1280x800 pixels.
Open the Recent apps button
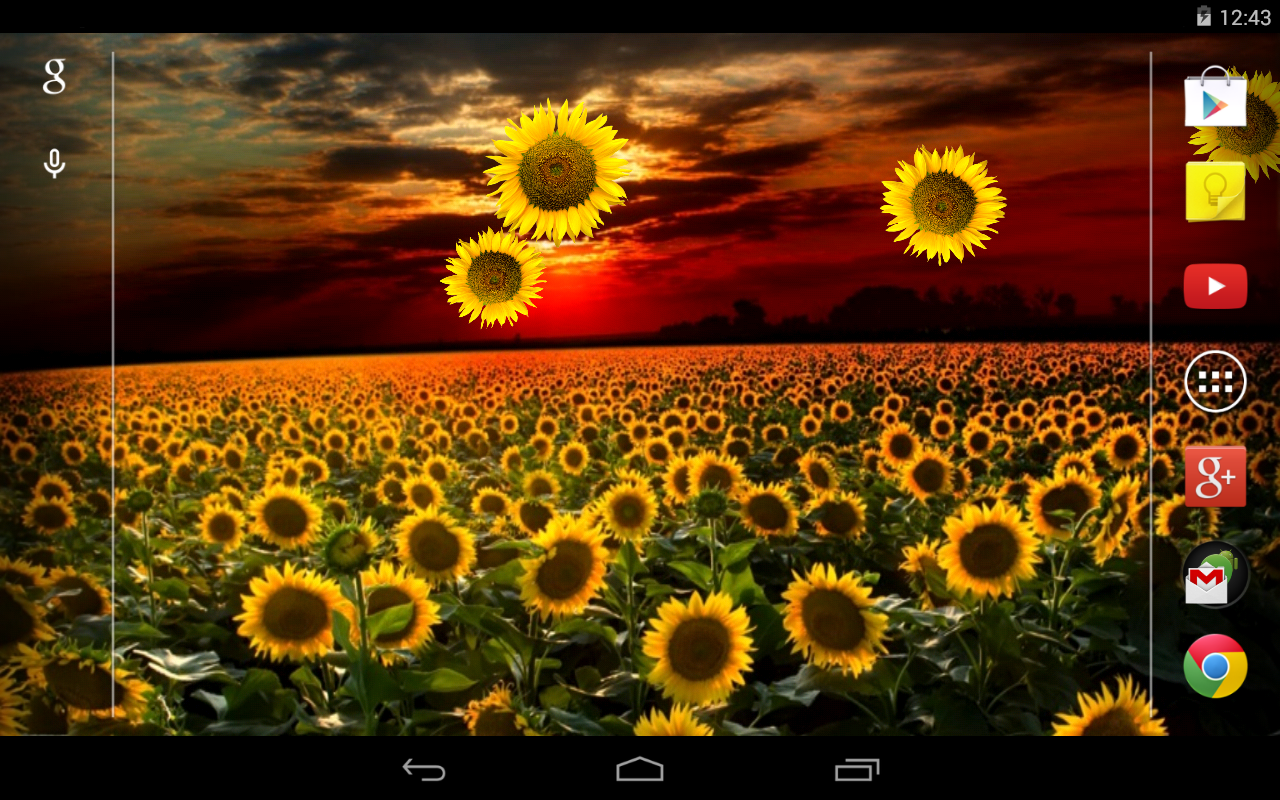coord(857,769)
